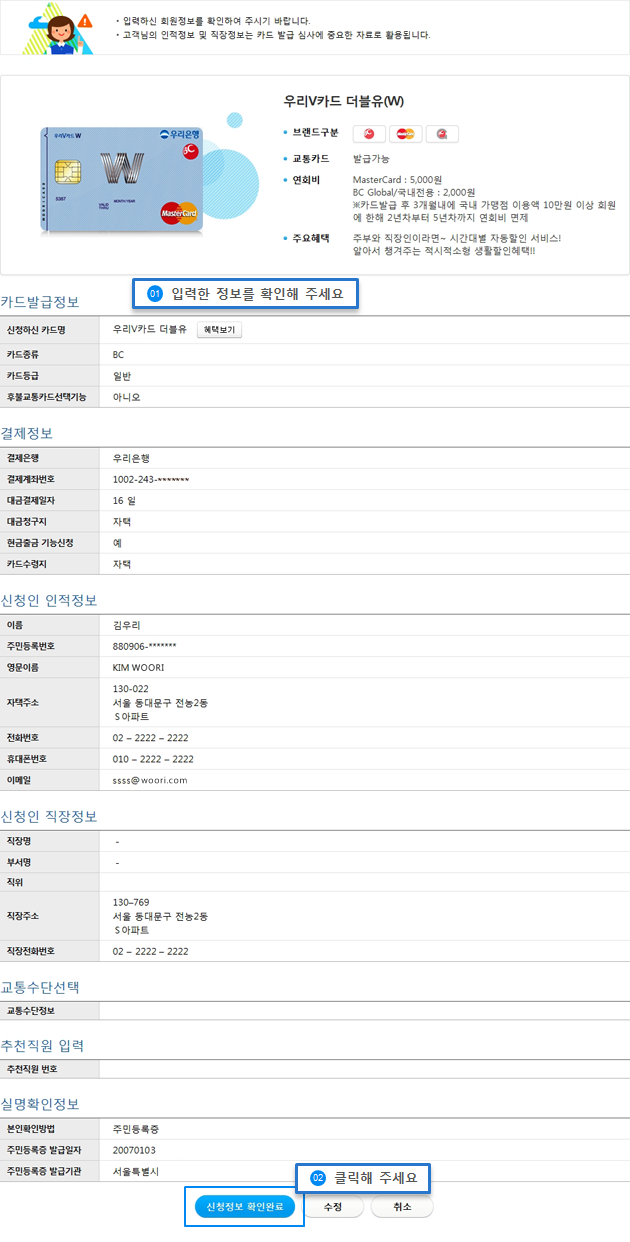Screen dimensions: 630x1242
Task: Click the 추천직원 입력 section heading
Action: point(42,1045)
